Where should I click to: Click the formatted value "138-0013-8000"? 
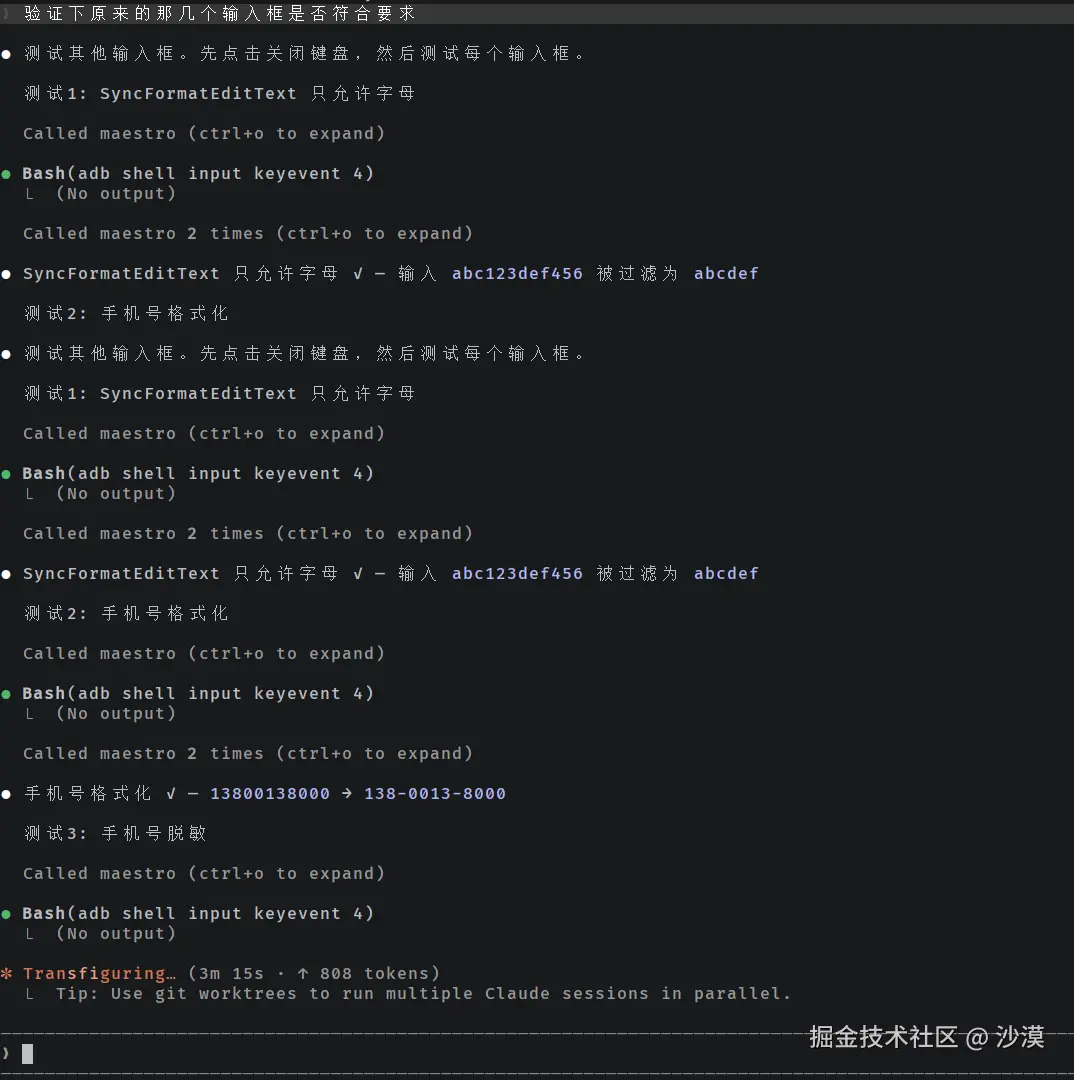(x=435, y=793)
